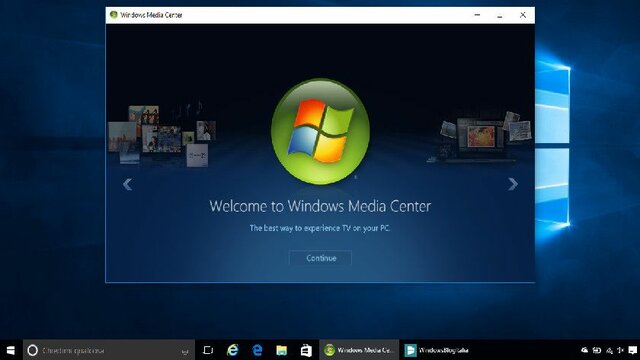Go to previous slide with left arrow
This screenshot has height=360, width=640.
tap(127, 184)
